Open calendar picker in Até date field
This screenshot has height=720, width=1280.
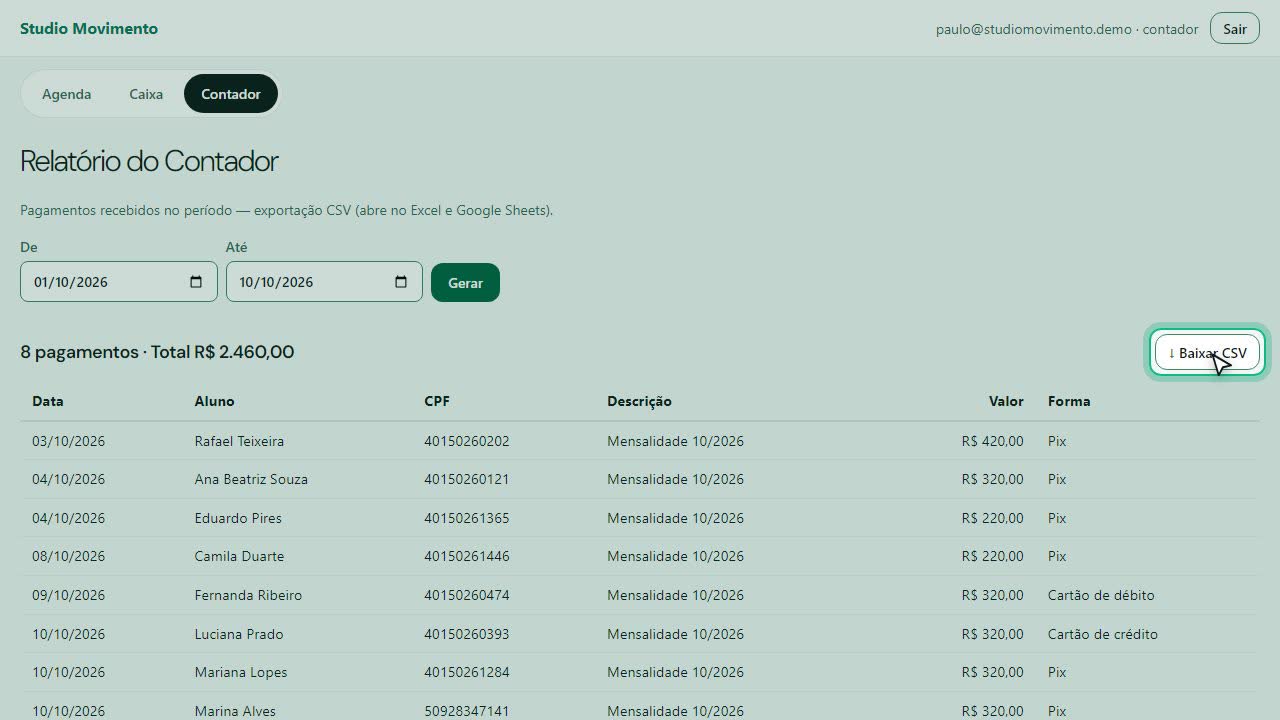coord(401,282)
